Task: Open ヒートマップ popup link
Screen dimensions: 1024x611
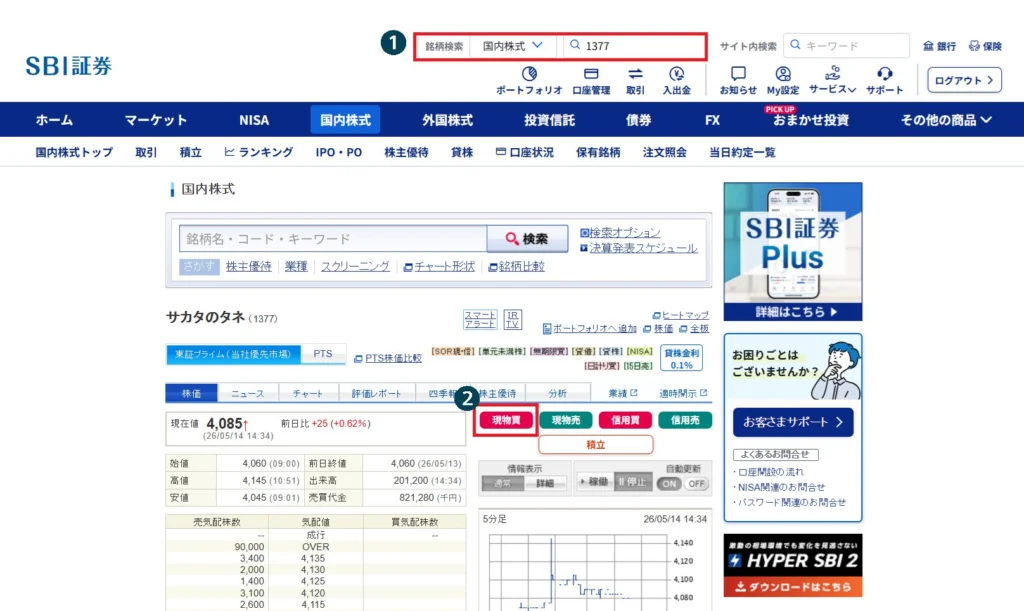Action: (680, 315)
